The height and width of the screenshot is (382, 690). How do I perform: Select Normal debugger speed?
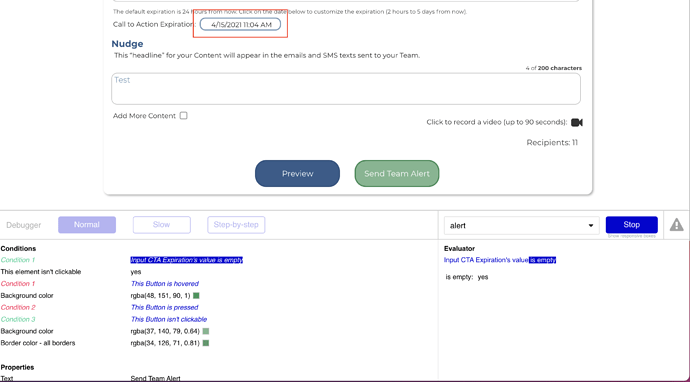point(87,225)
